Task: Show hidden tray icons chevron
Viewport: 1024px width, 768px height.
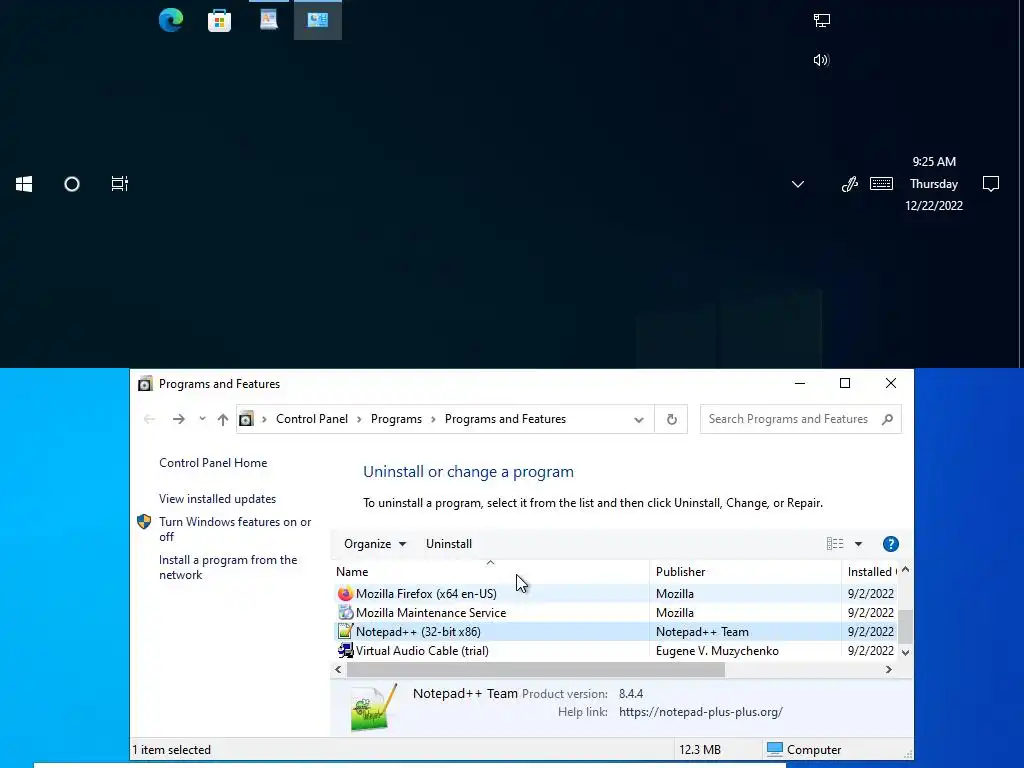Action: click(x=797, y=184)
